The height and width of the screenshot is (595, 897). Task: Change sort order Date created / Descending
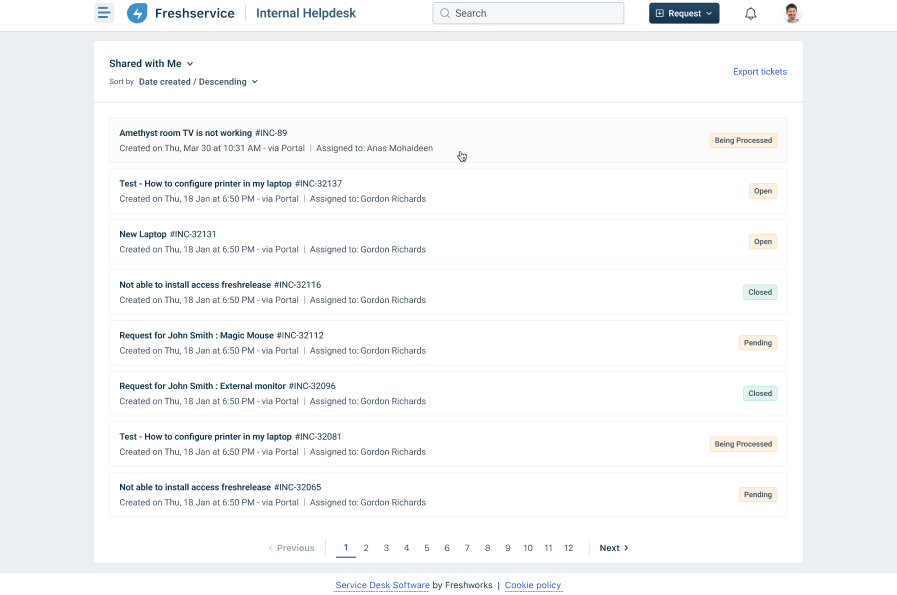(x=198, y=82)
